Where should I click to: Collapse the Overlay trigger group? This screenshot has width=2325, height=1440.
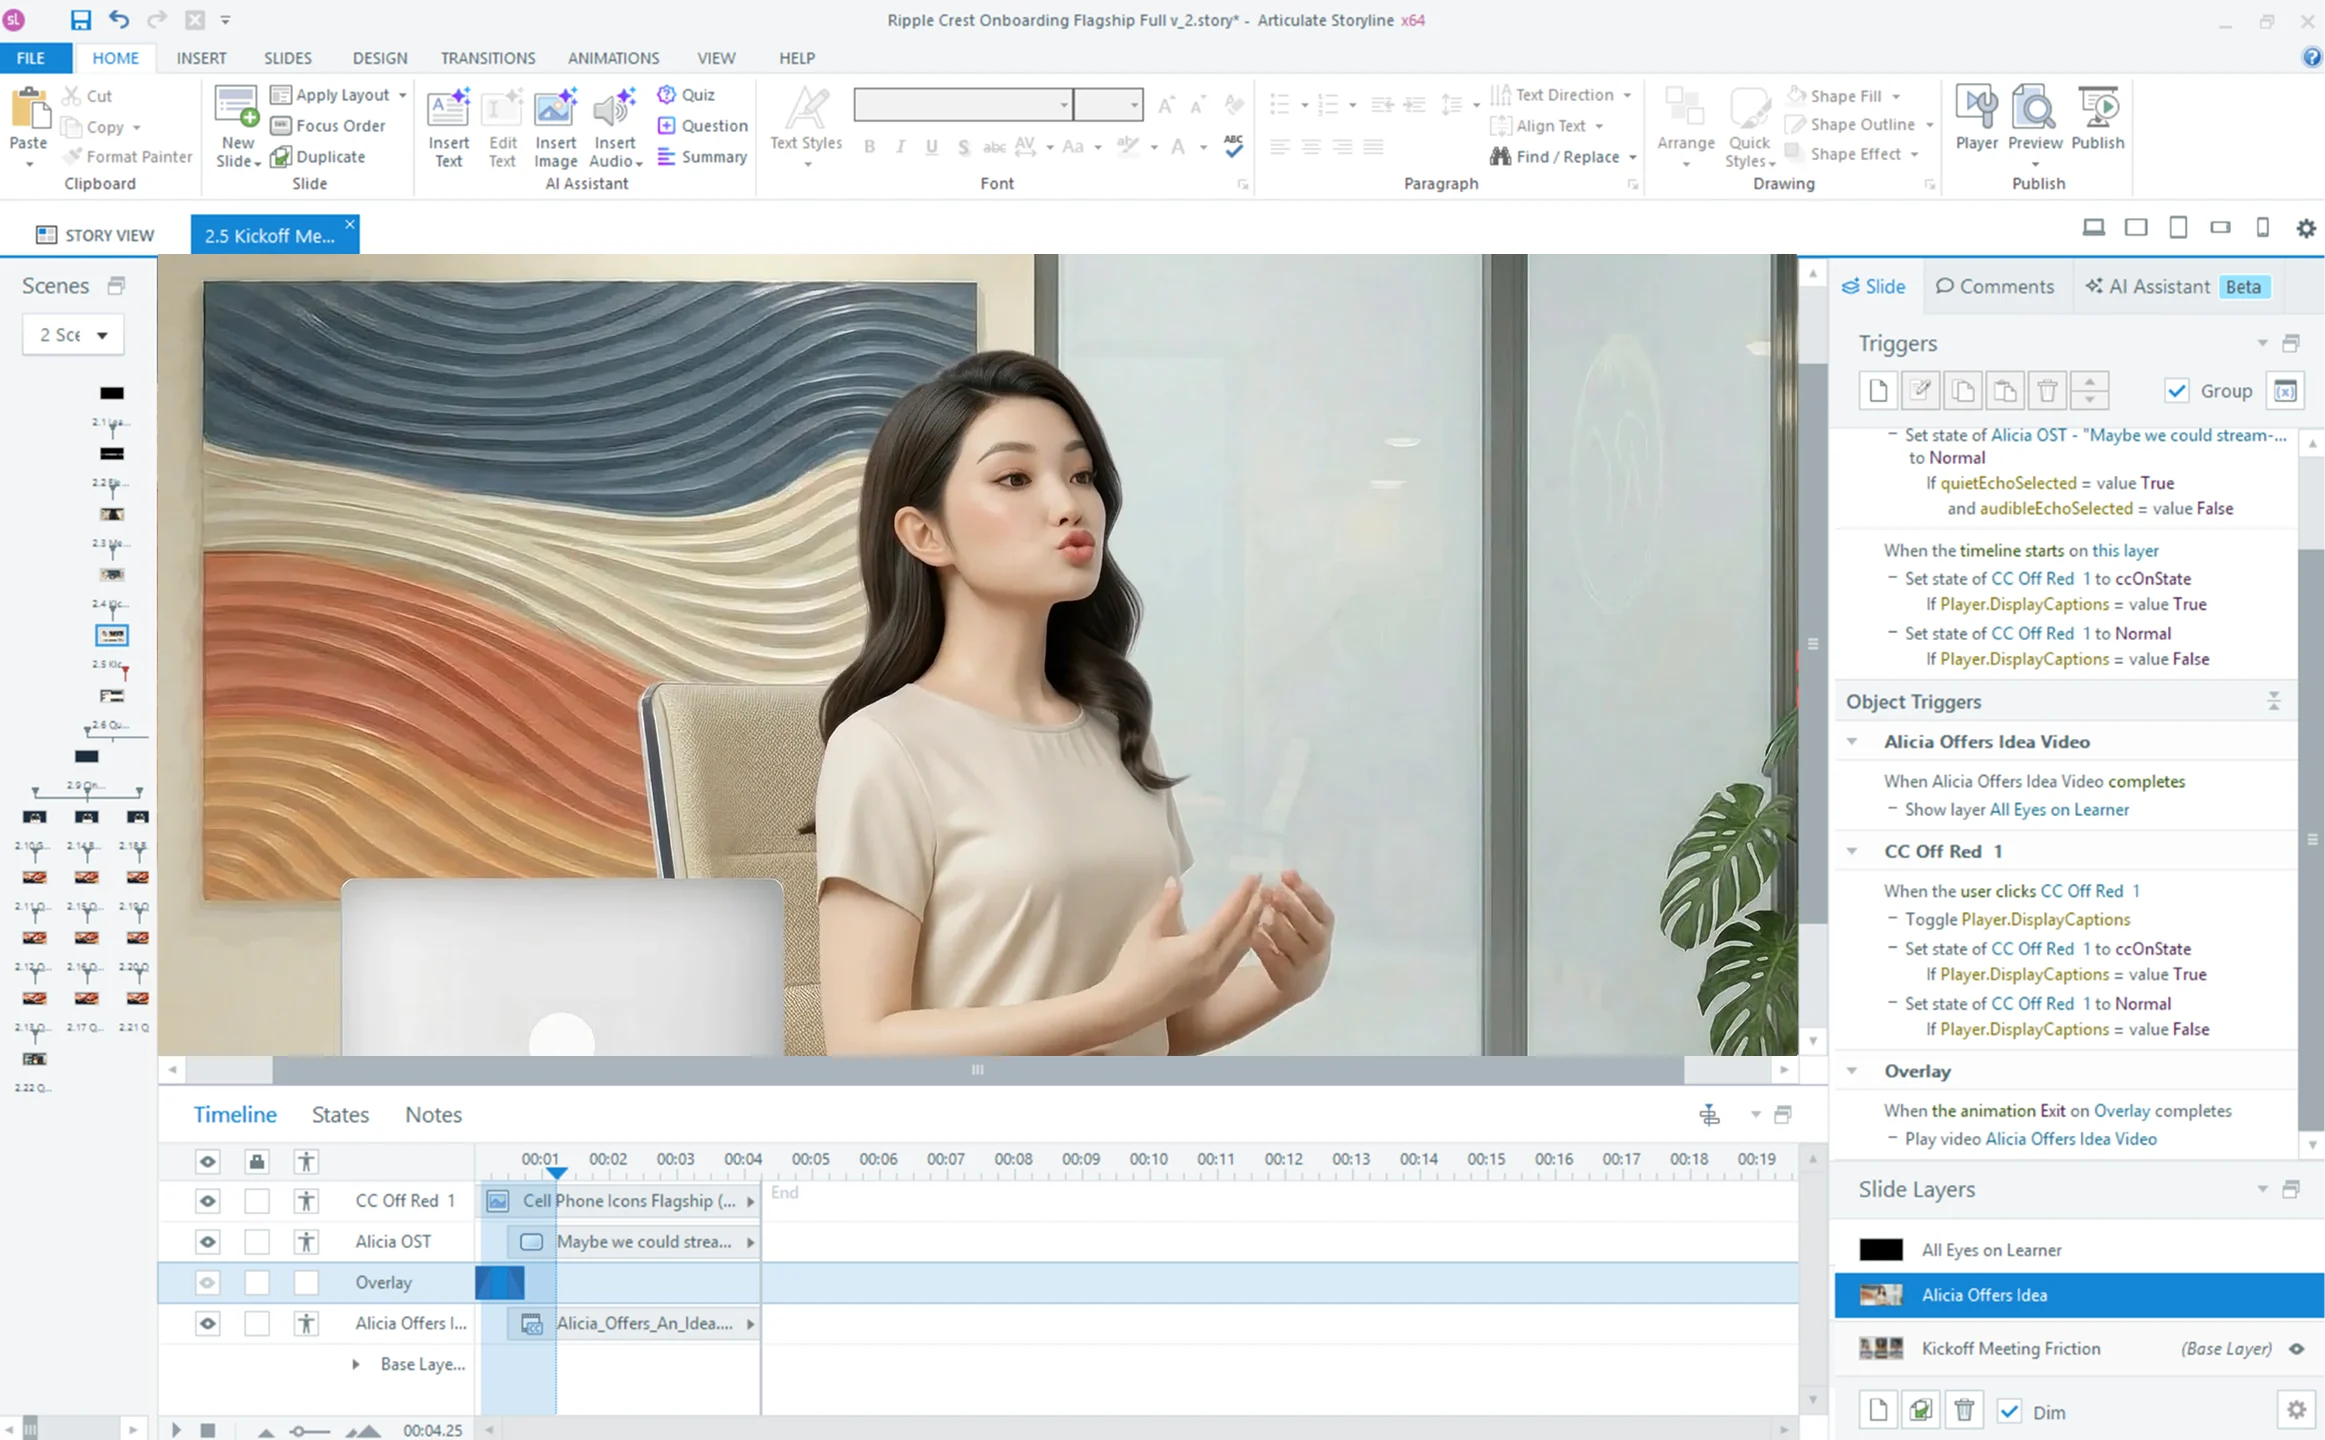pyautogui.click(x=1852, y=1071)
